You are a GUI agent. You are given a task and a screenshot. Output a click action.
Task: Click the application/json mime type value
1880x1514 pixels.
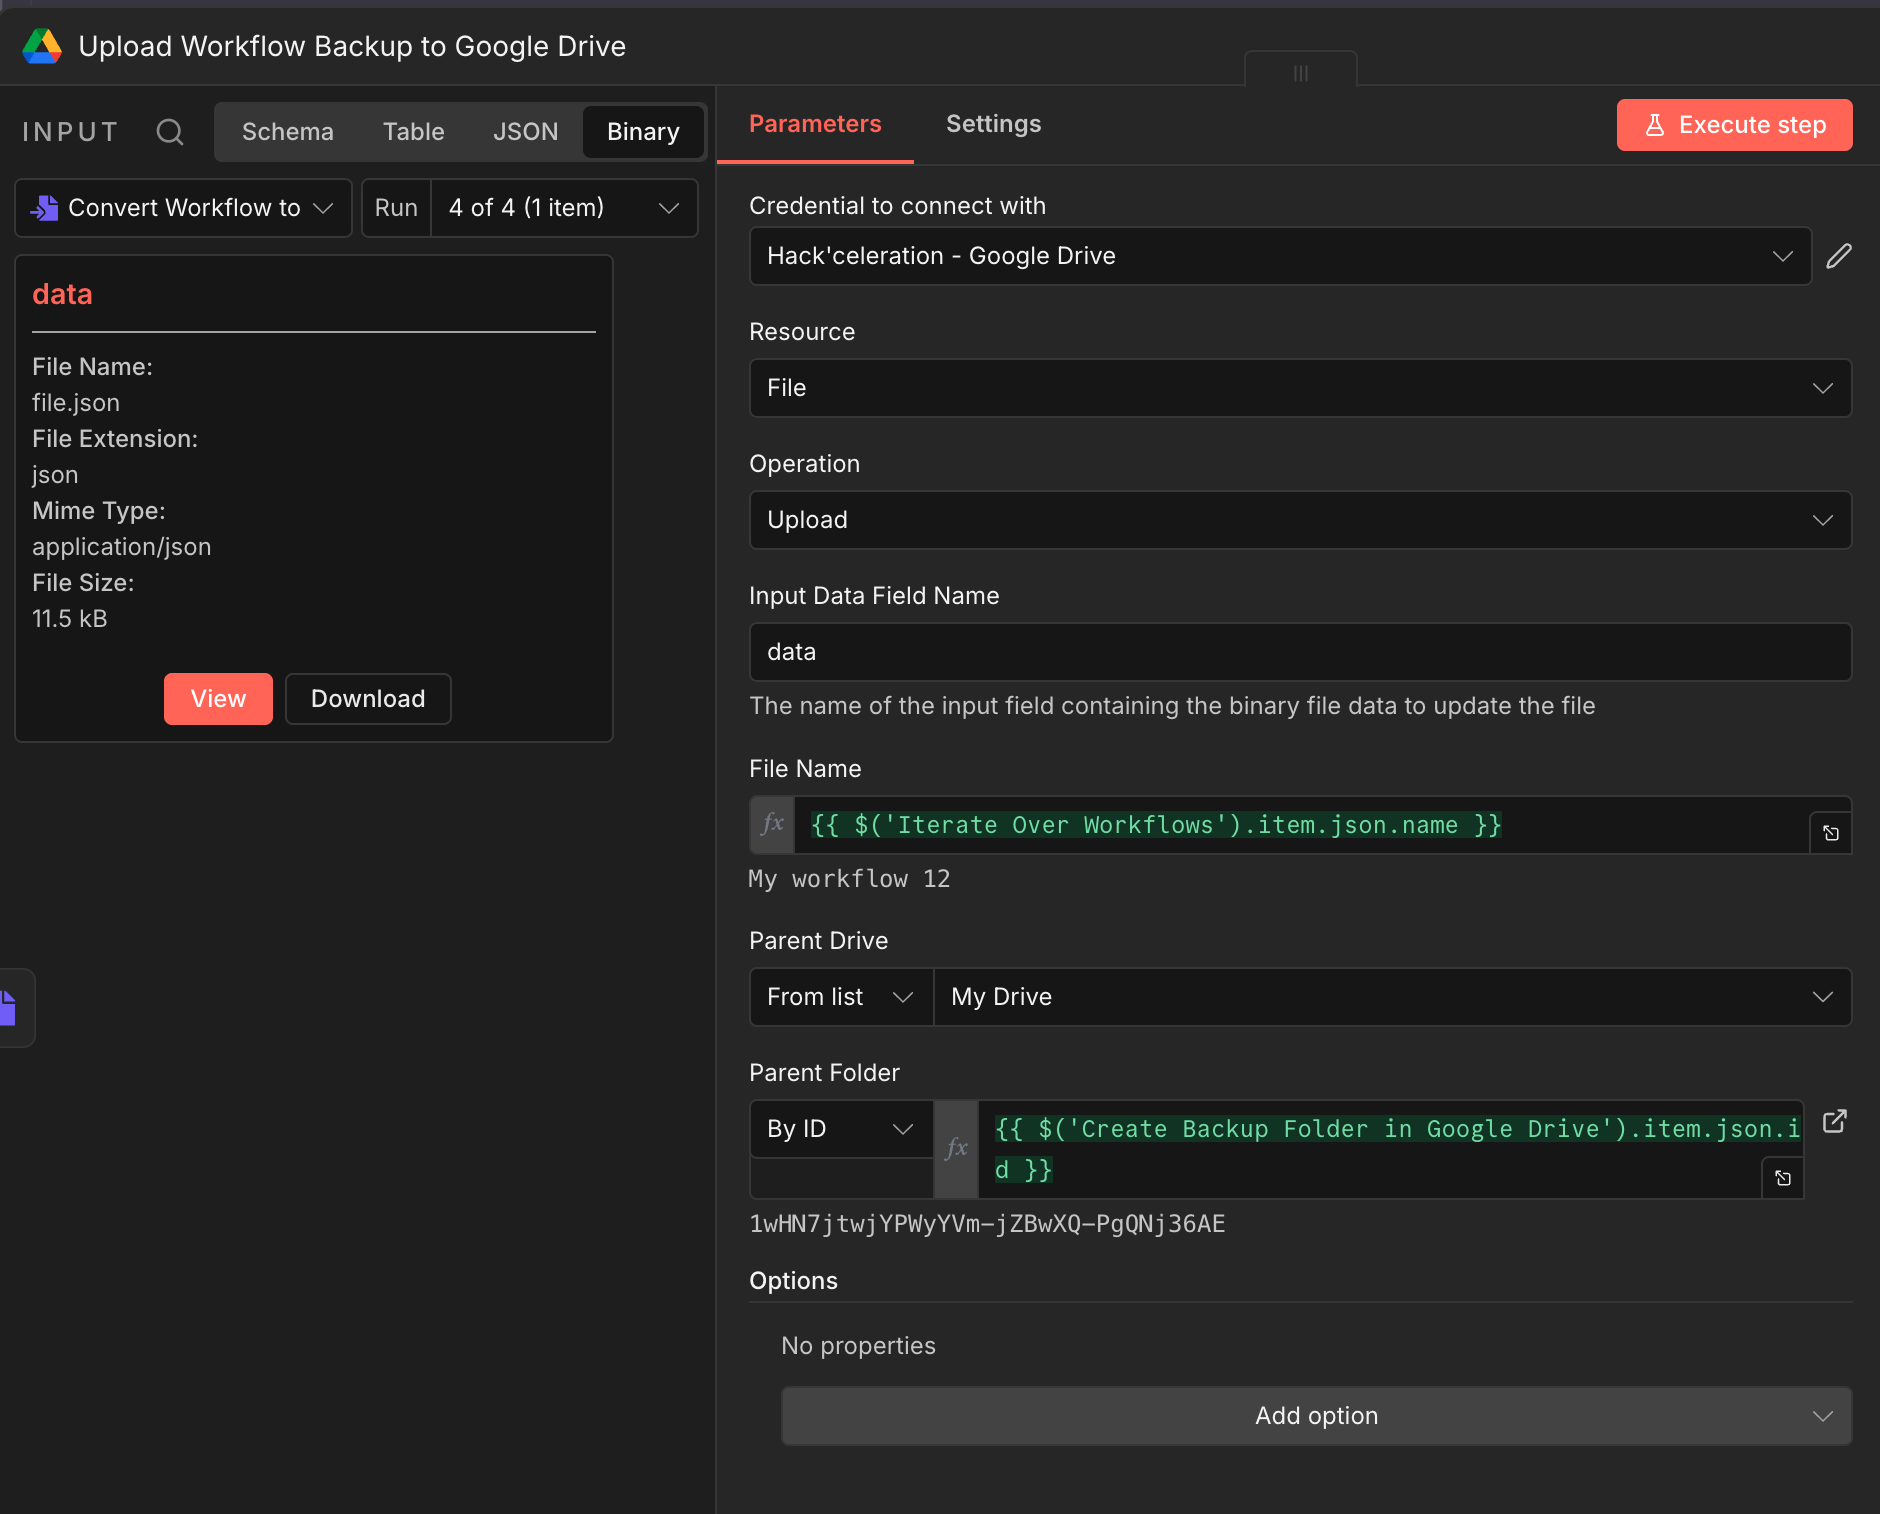[x=122, y=547]
